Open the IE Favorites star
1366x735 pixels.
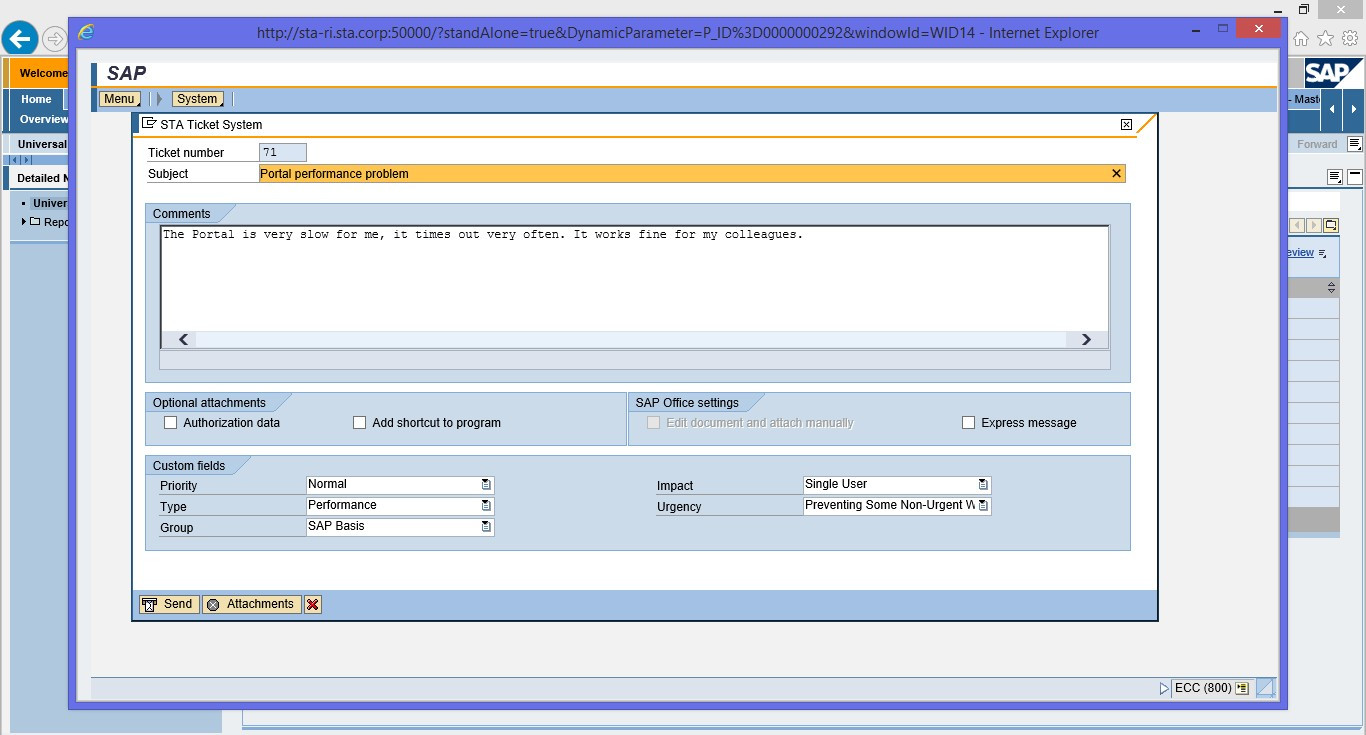(x=1325, y=39)
